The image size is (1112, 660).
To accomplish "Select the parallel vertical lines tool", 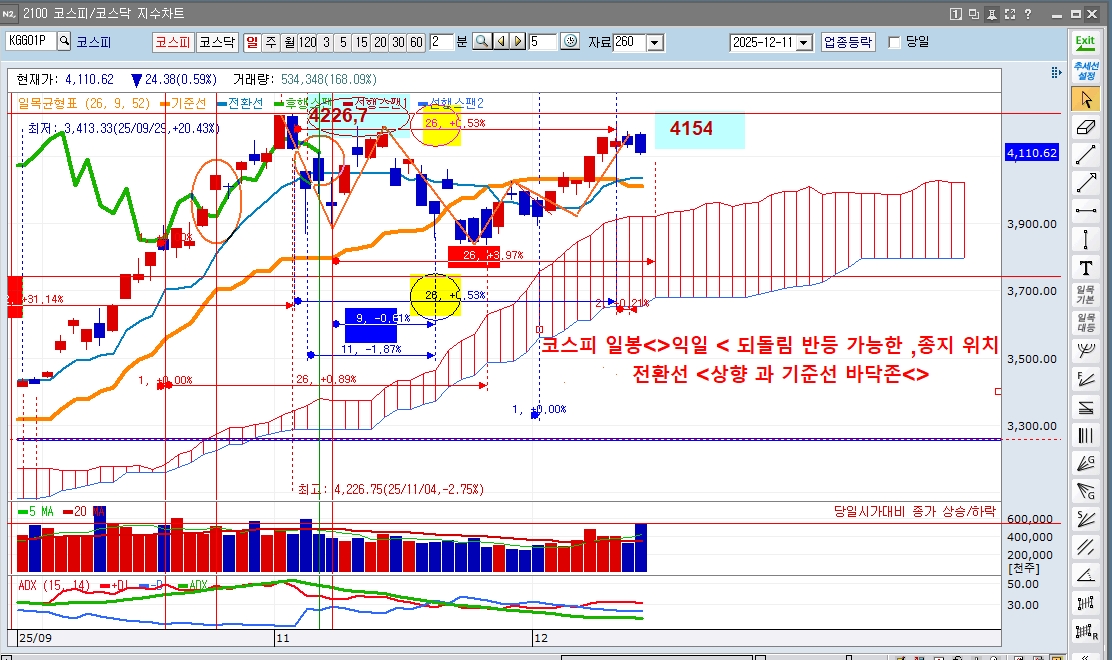I will coord(1085,435).
